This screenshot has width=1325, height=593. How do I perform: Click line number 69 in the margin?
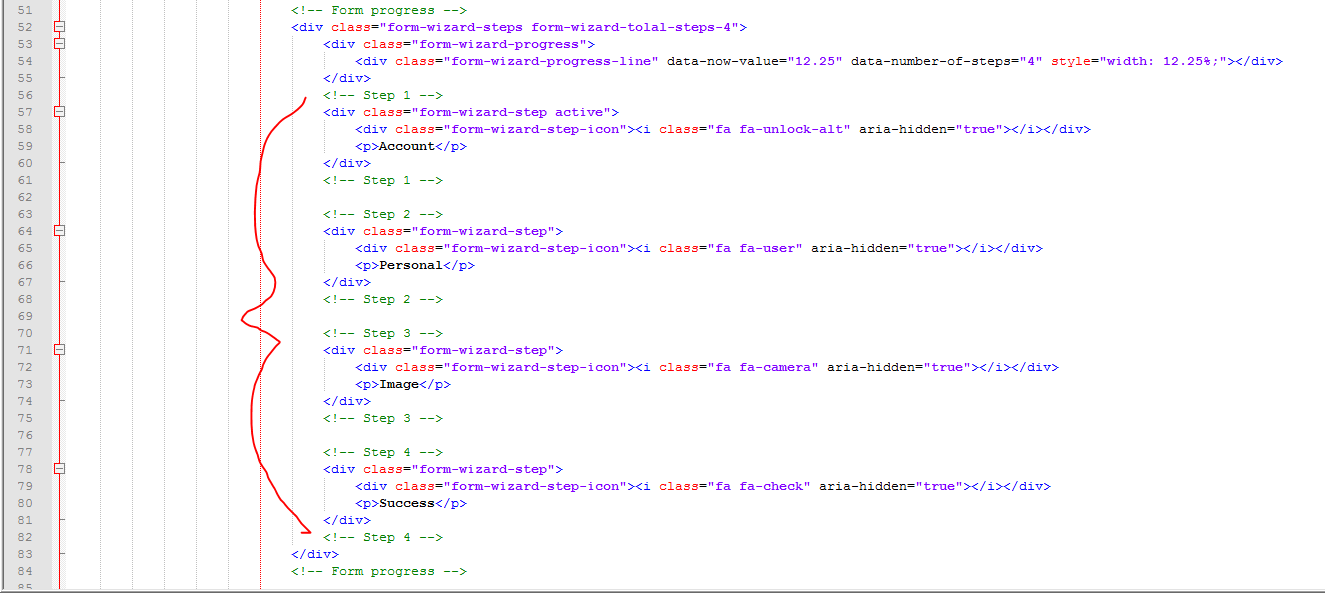point(25,316)
